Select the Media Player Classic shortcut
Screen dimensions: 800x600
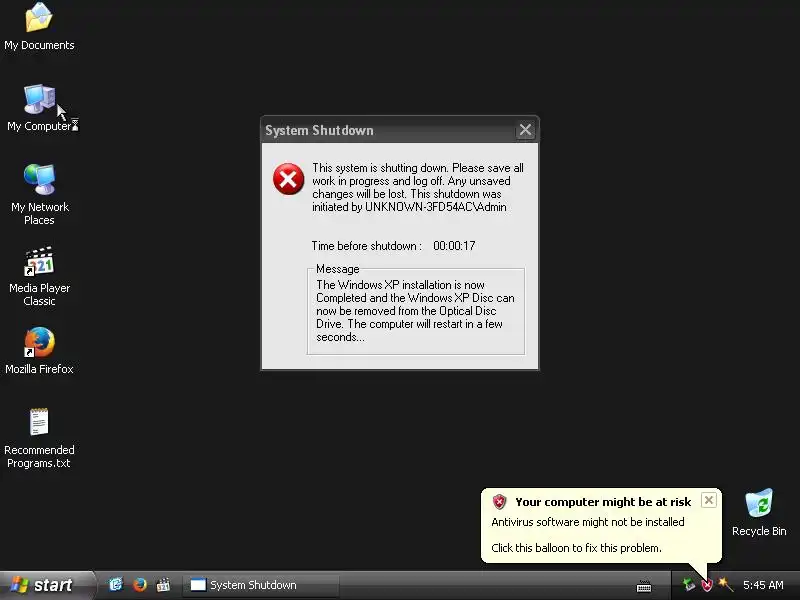pyautogui.click(x=39, y=276)
